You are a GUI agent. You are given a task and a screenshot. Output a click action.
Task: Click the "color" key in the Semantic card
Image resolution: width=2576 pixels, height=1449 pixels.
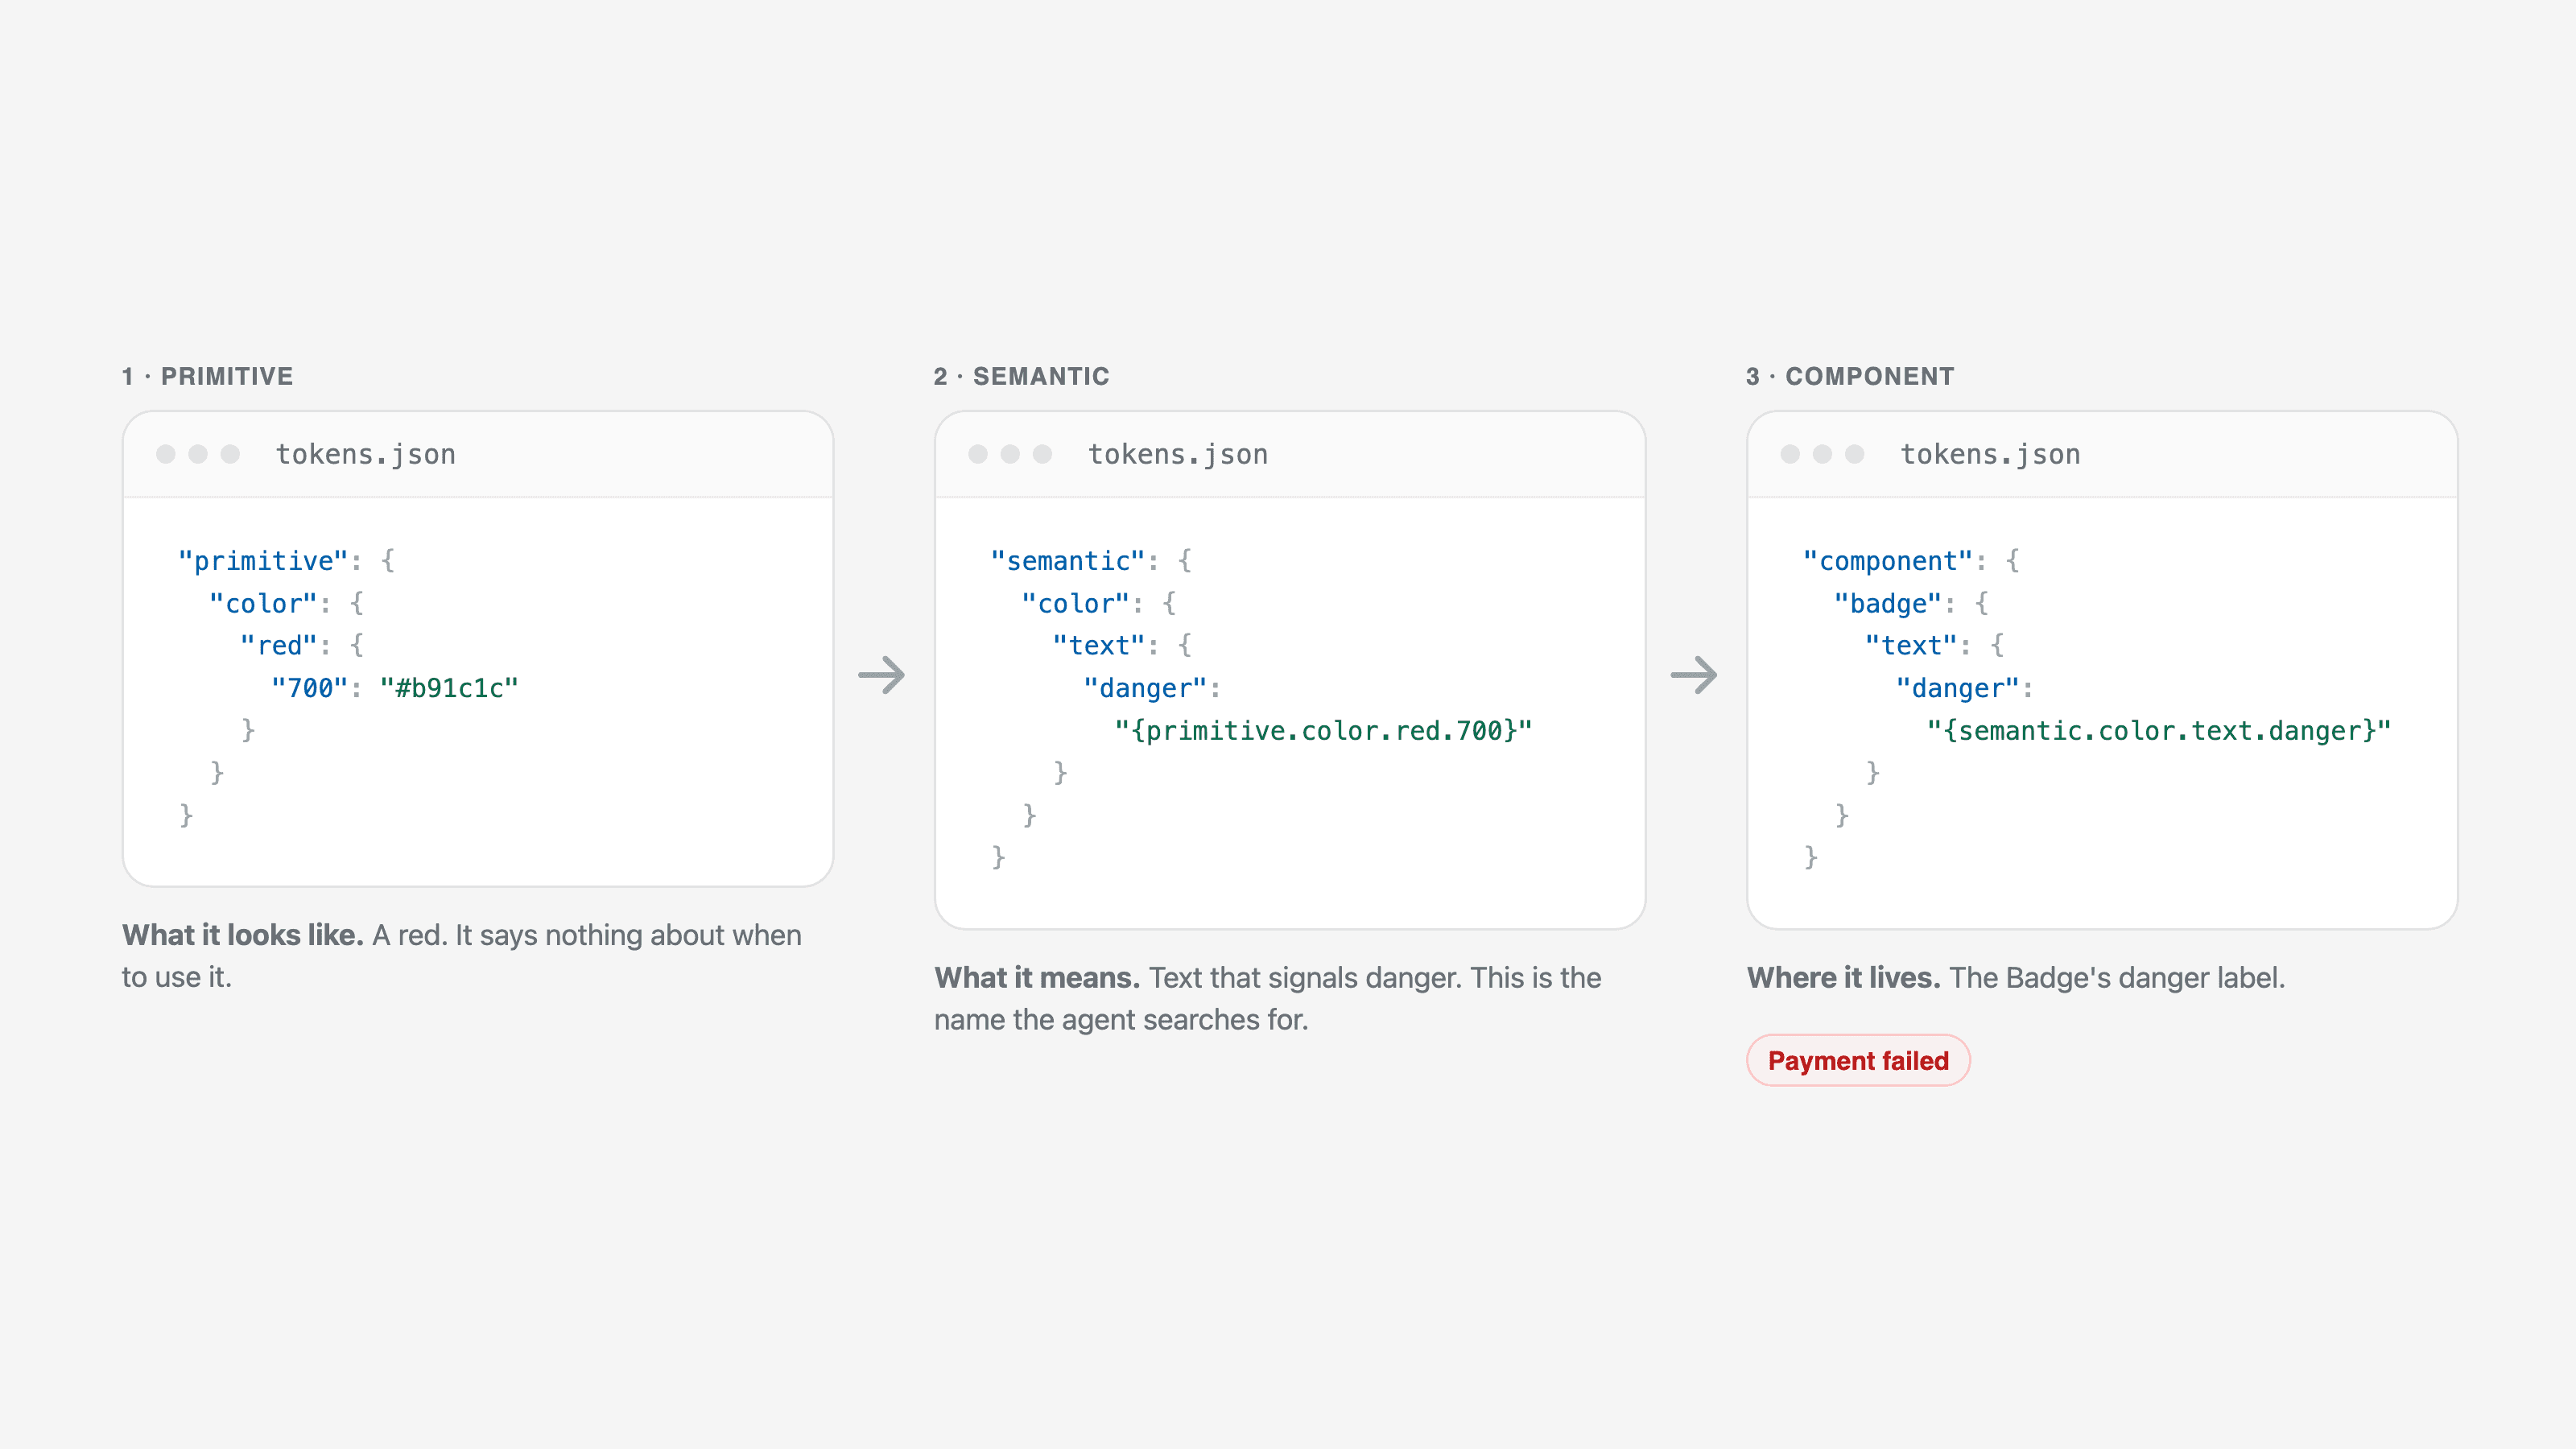pyautogui.click(x=1075, y=603)
